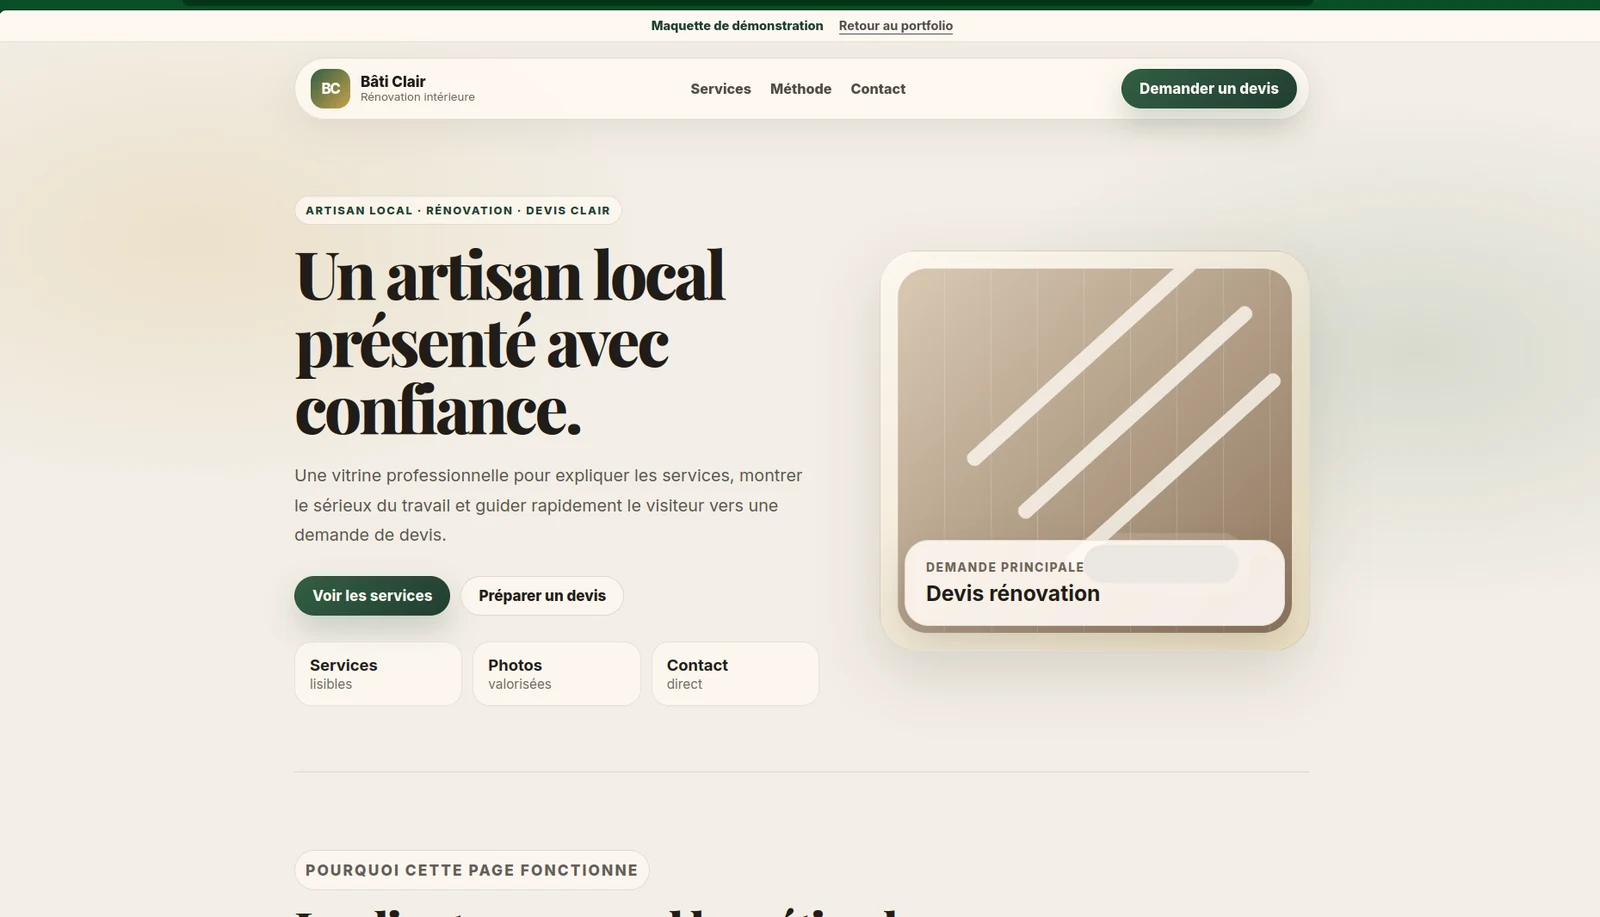Image resolution: width=1600 pixels, height=917 pixels.
Task: Click the Artisan local · Rénovation · Devis clair tag
Action: tap(458, 211)
